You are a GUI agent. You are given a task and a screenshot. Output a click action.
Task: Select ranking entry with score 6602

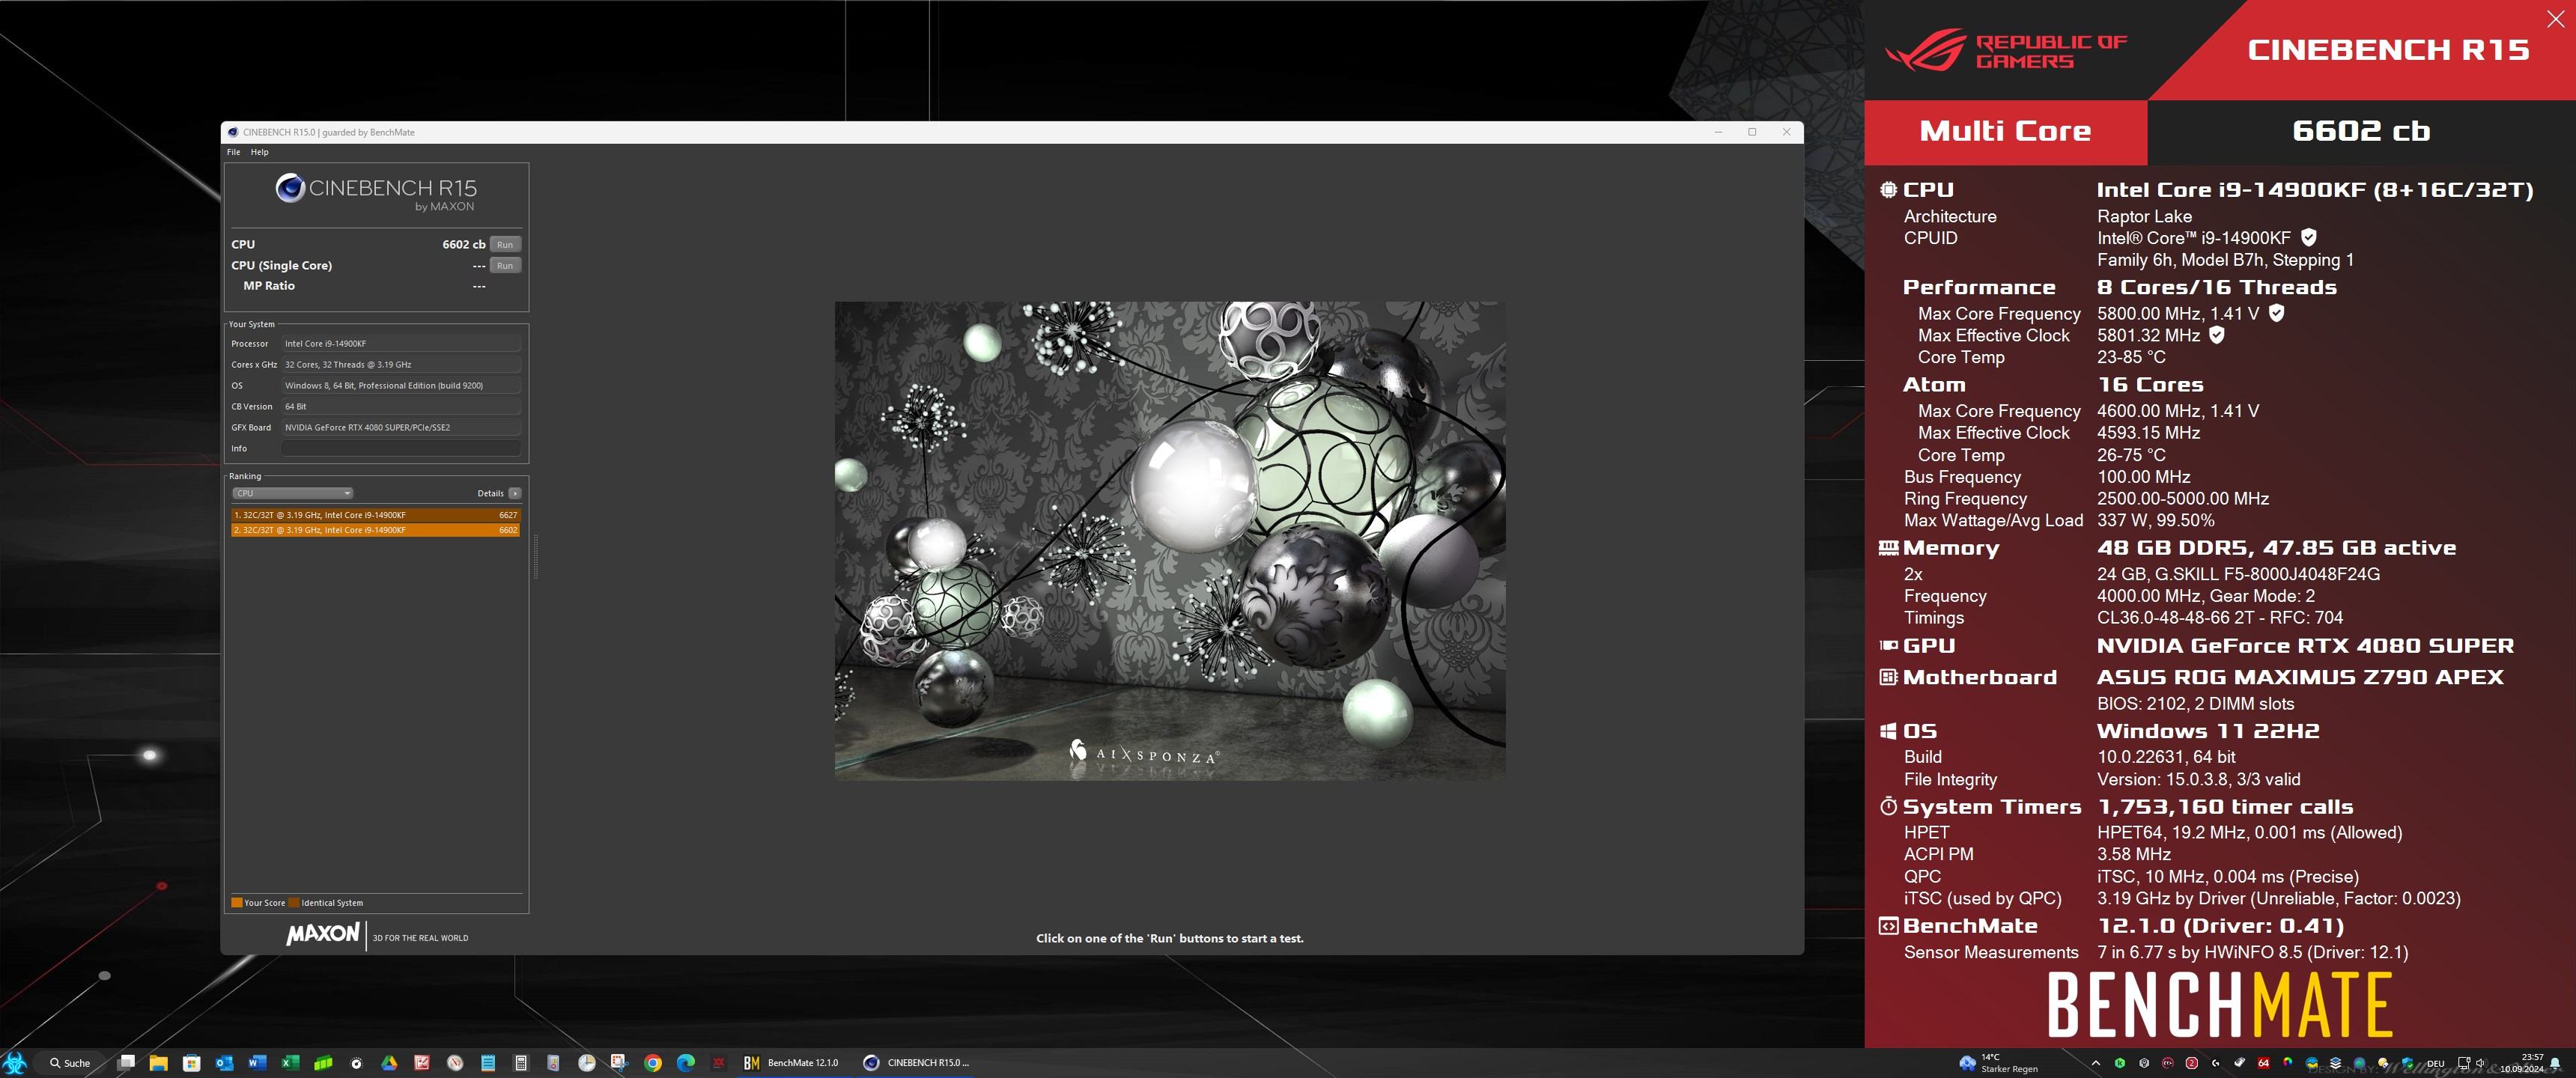click(x=375, y=530)
